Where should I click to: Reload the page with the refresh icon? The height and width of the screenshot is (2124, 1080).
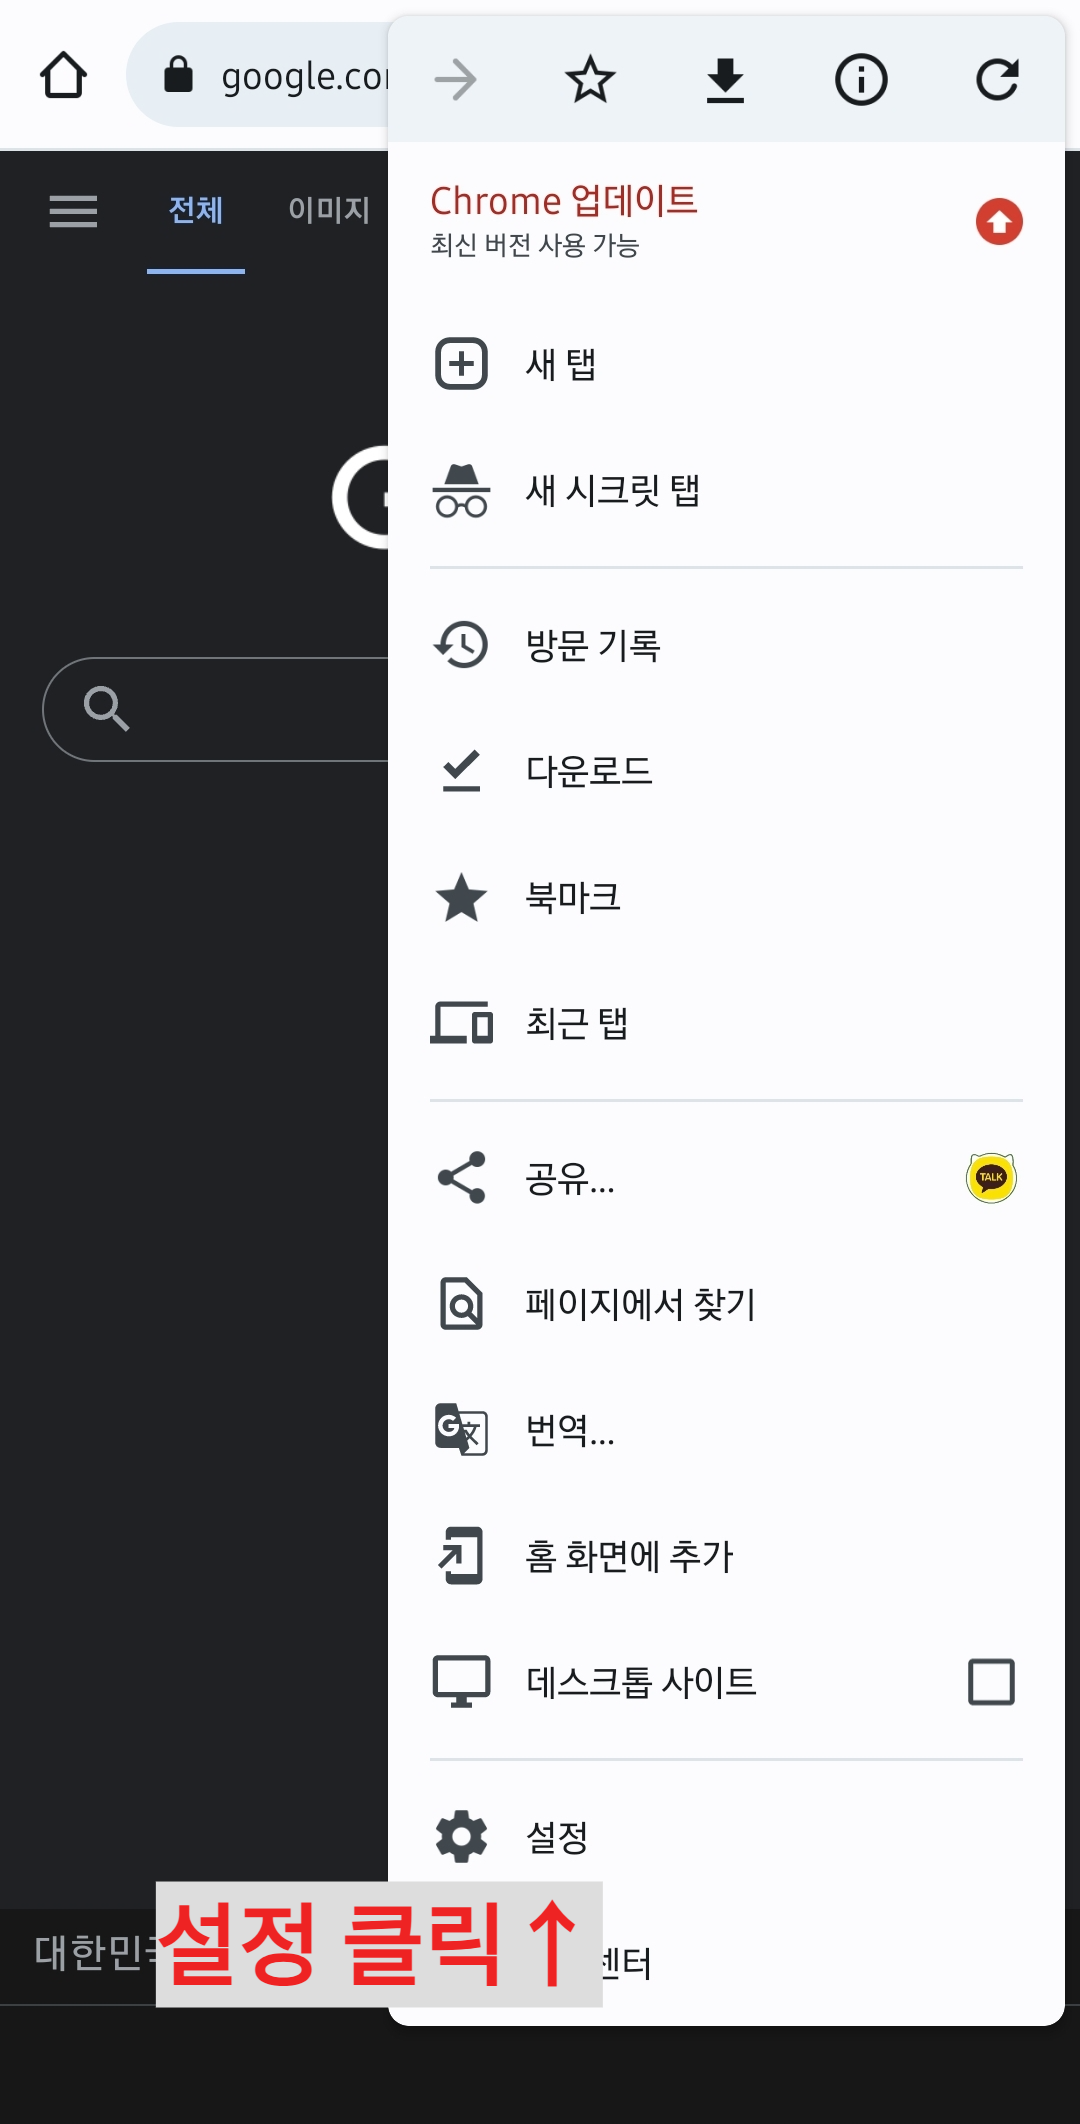[x=997, y=80]
